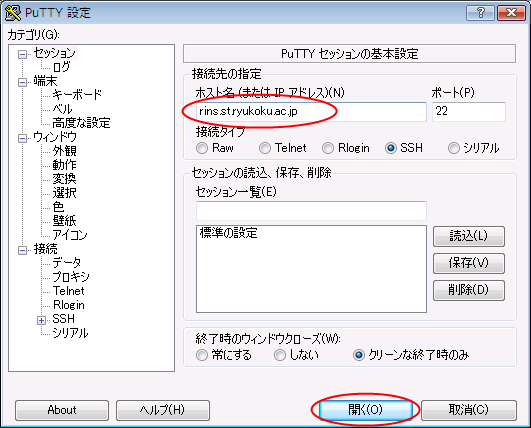Collapse the 接続 category node
The width and height of the screenshot is (531, 428).
22,250
